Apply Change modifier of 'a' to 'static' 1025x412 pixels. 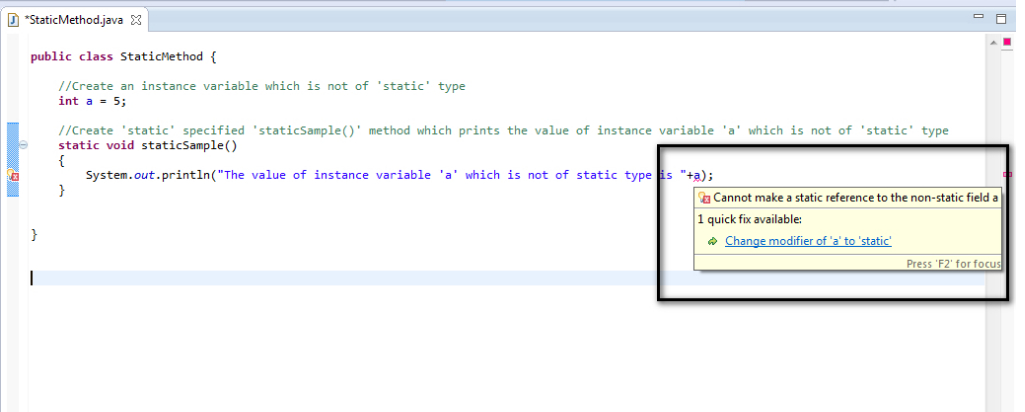tap(808, 241)
